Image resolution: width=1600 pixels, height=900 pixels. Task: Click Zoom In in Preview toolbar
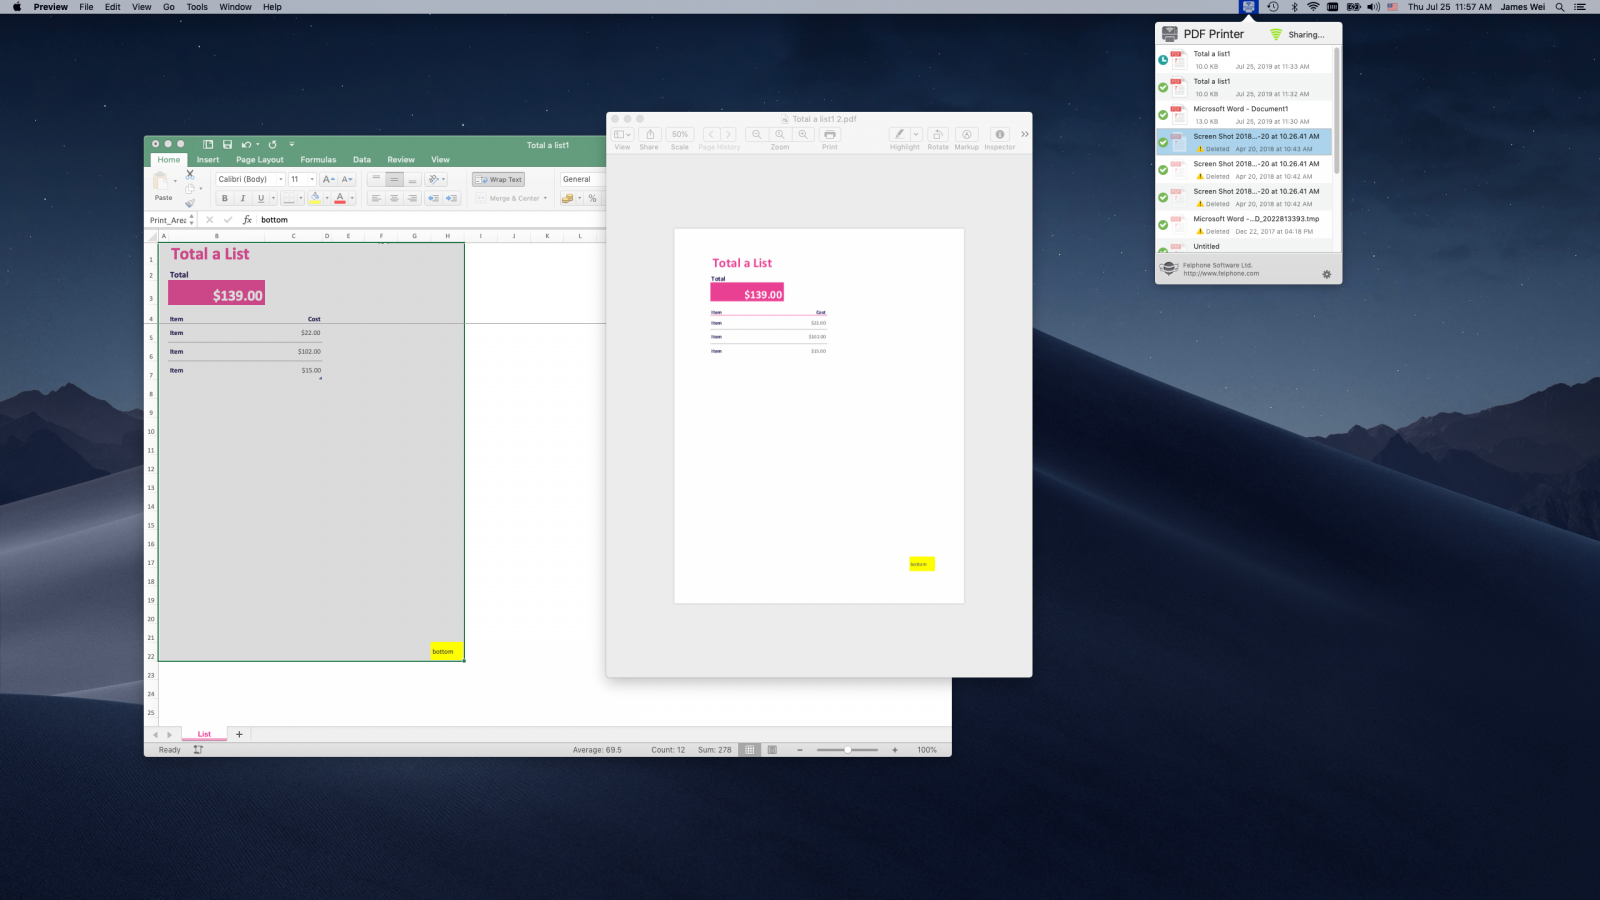pyautogui.click(x=803, y=134)
